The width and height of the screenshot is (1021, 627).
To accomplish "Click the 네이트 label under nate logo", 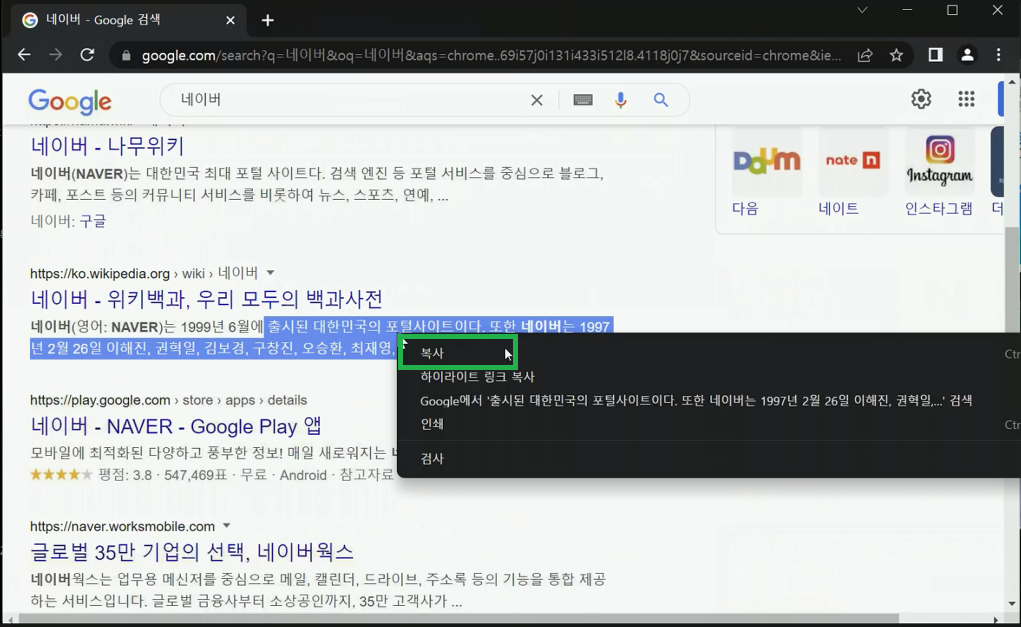I will coord(838,208).
